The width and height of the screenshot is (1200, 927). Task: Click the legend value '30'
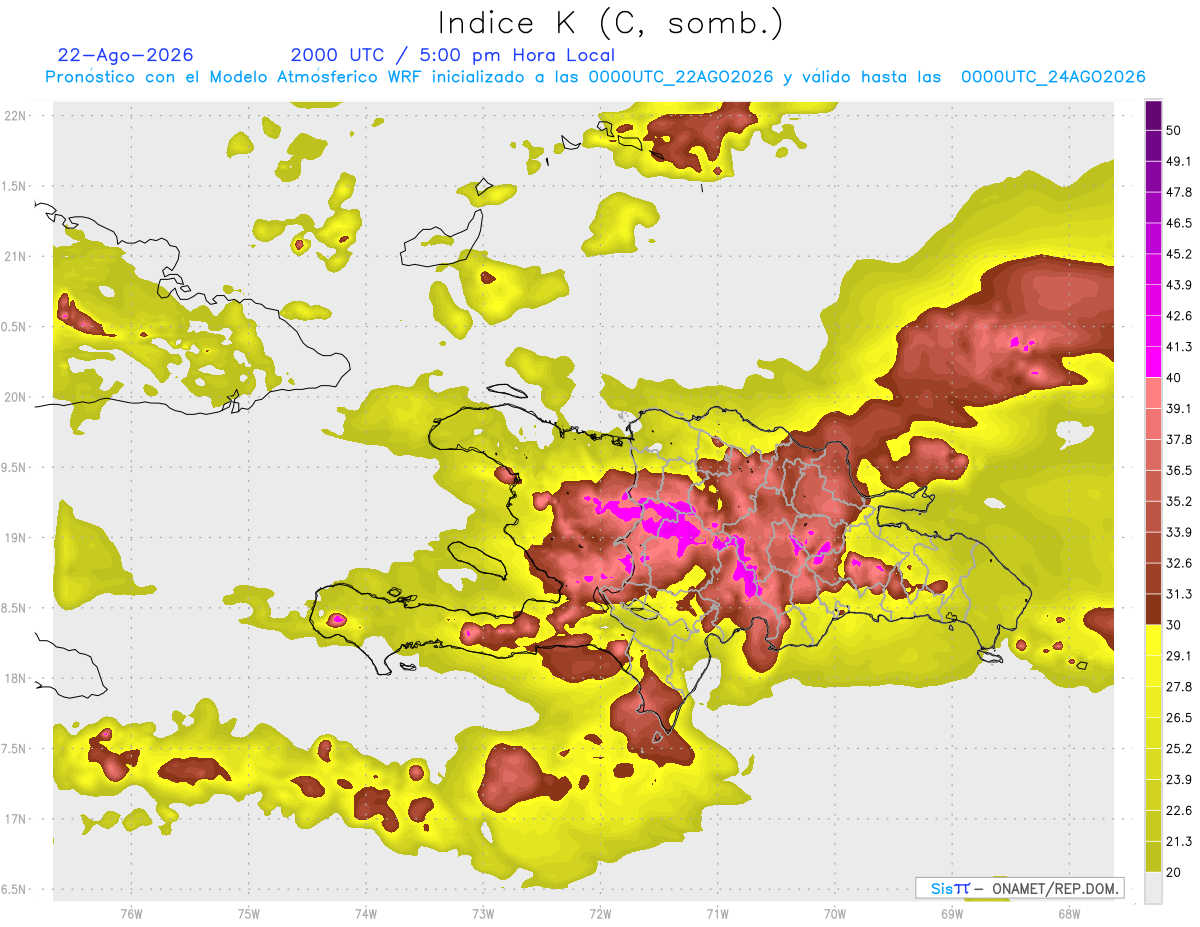[x=1174, y=625]
